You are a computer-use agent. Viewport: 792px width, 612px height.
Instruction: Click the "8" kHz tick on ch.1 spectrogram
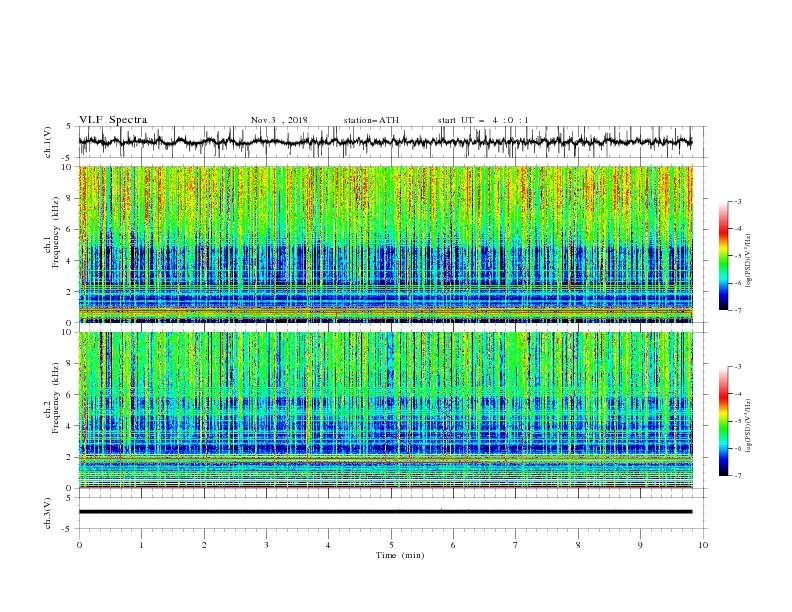(70, 198)
